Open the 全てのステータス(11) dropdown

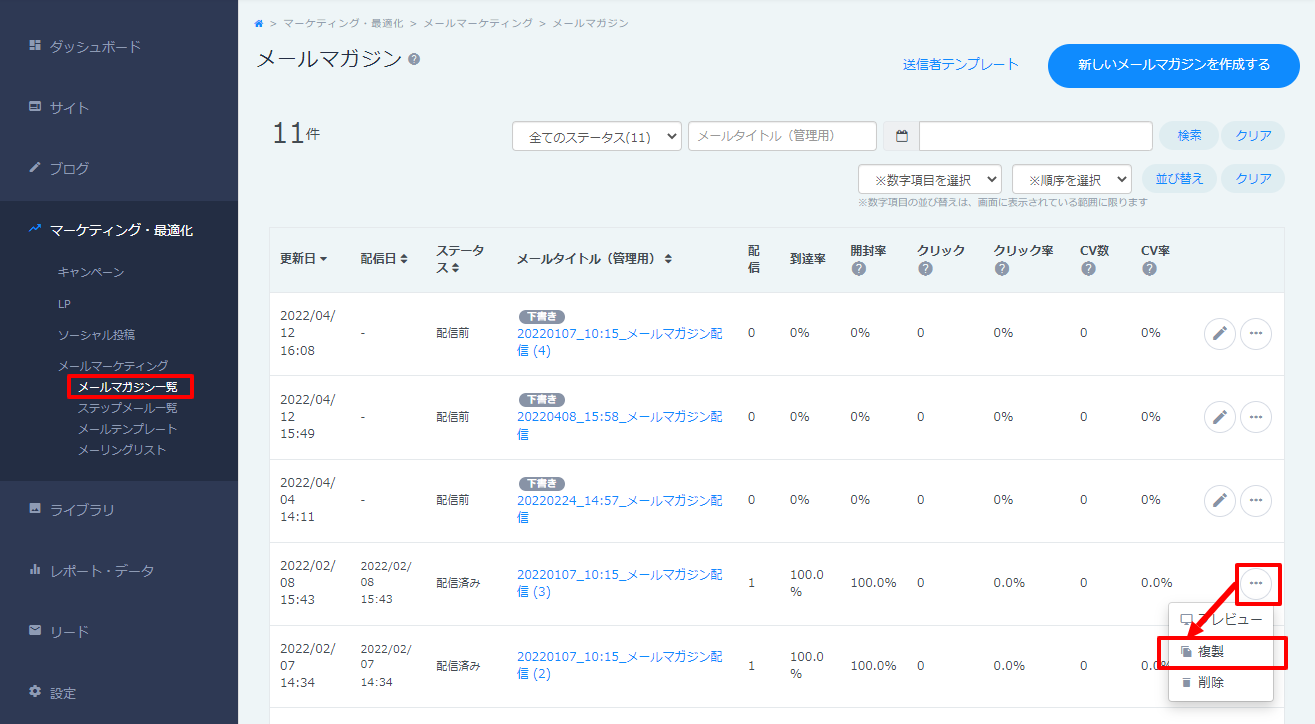click(597, 137)
